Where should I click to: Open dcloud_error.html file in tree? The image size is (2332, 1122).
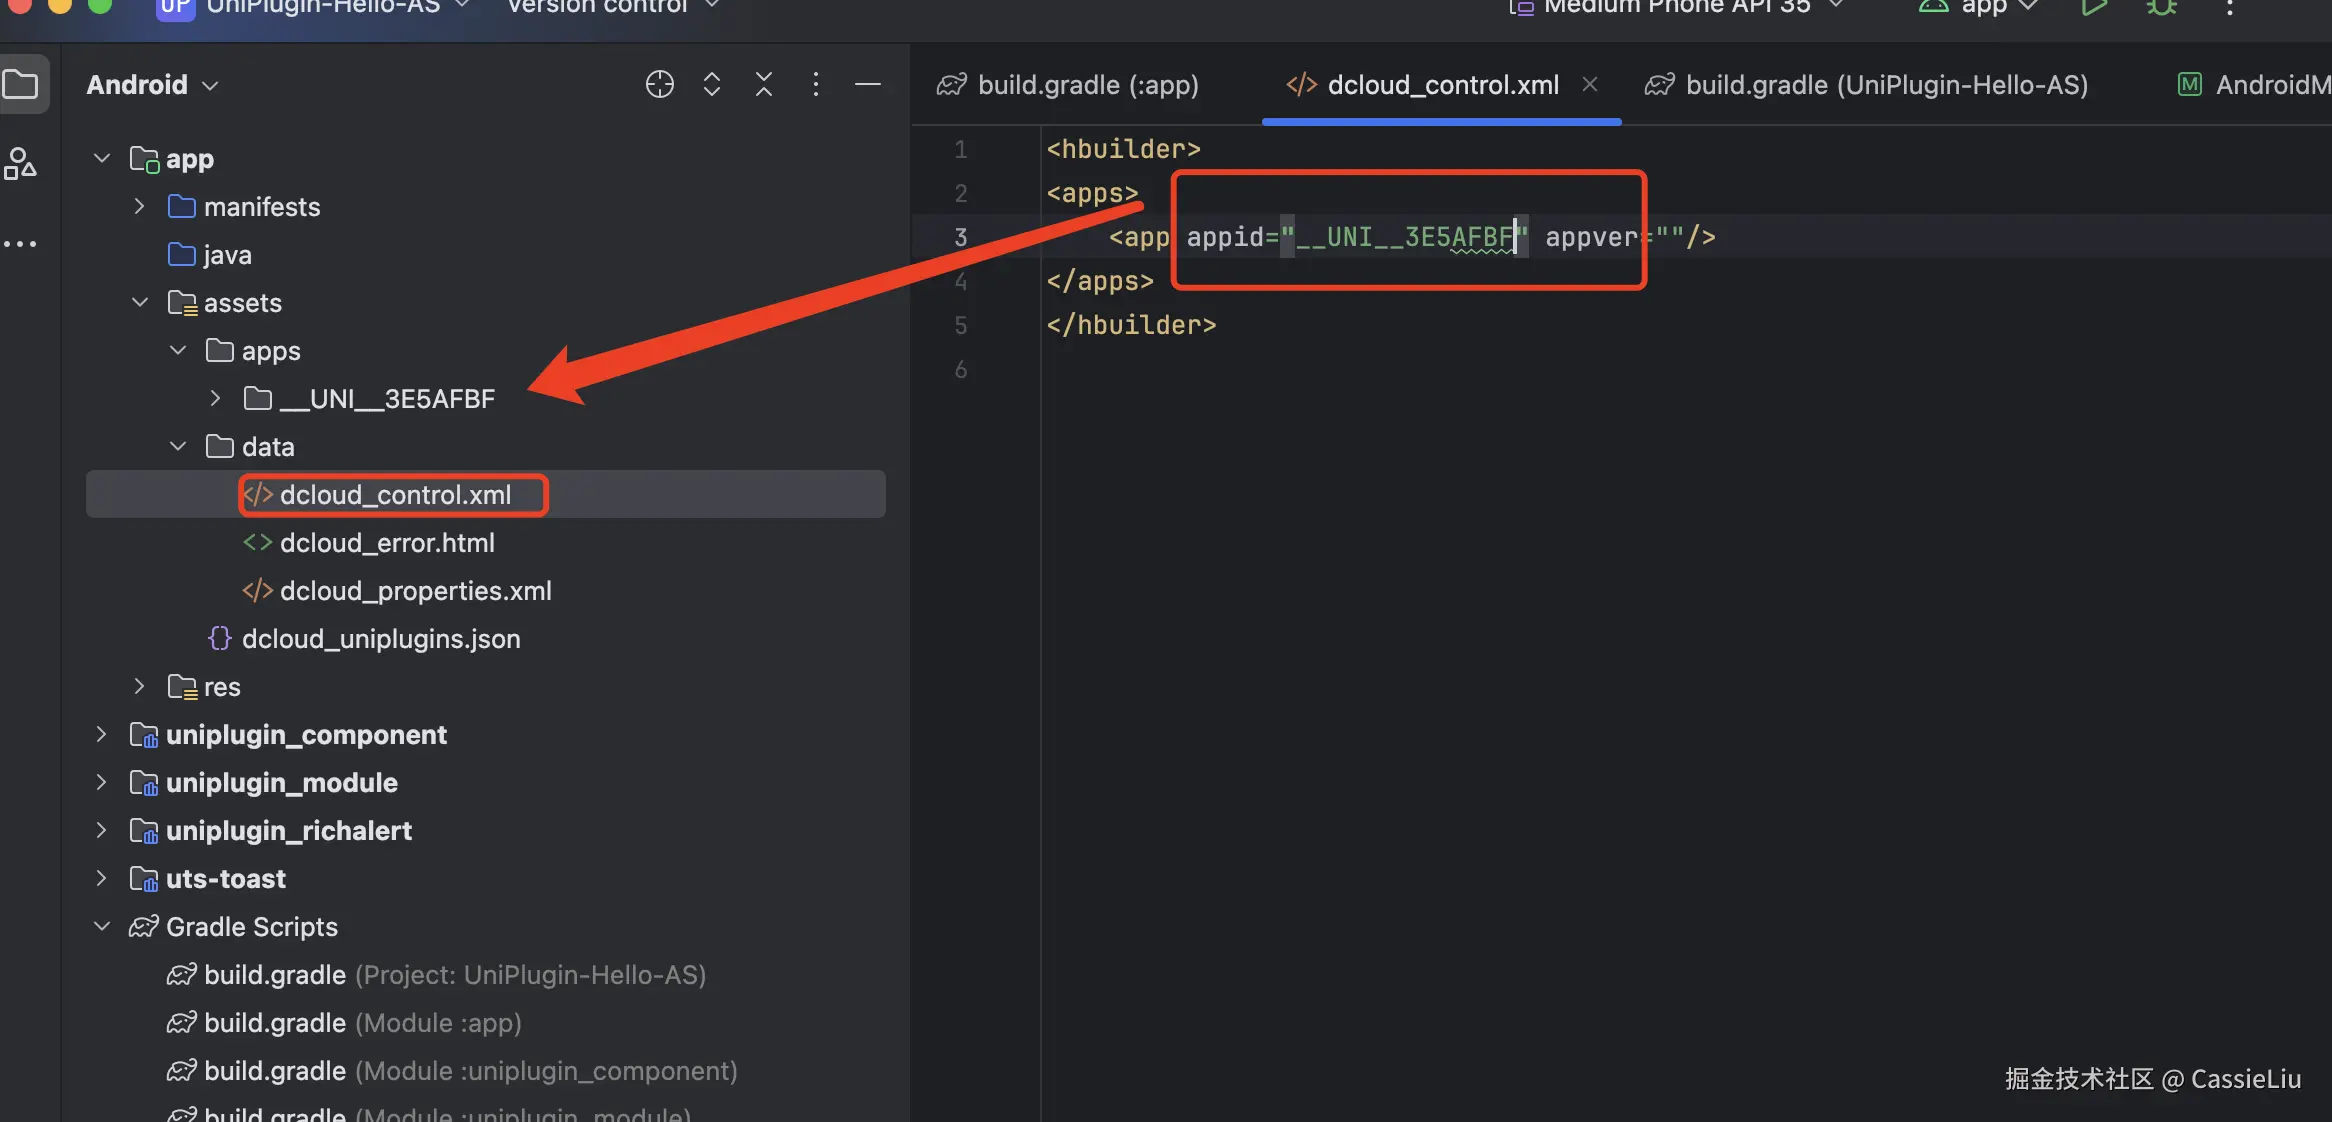[x=387, y=543]
